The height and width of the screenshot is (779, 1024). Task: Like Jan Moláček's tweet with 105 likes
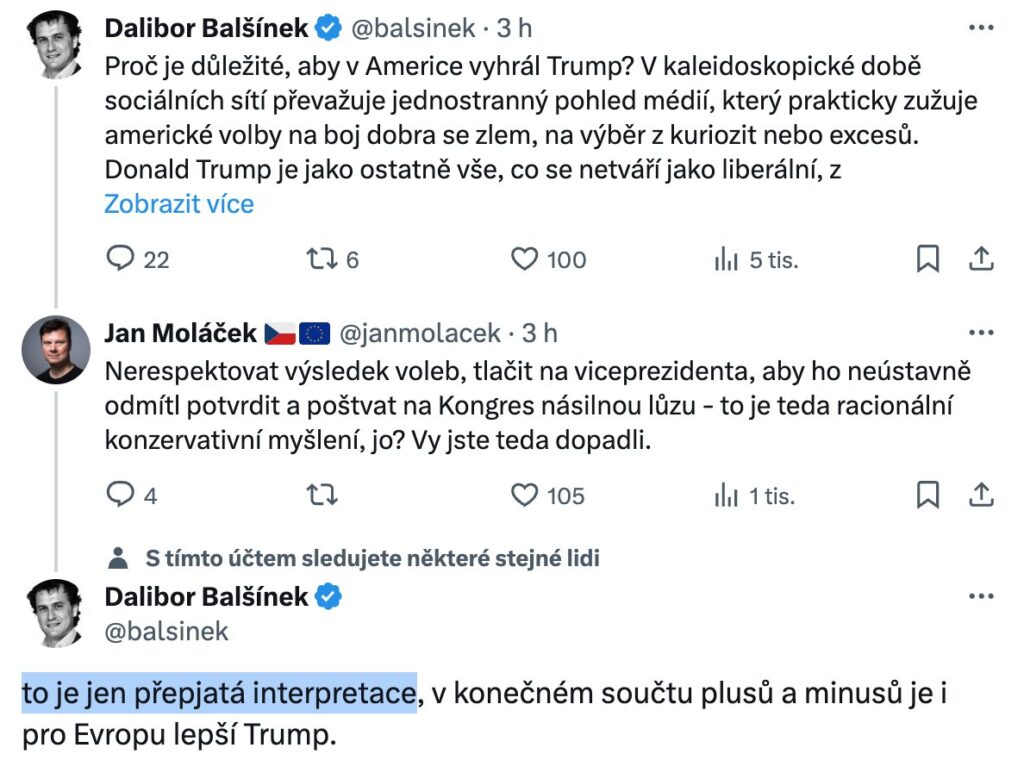point(525,494)
